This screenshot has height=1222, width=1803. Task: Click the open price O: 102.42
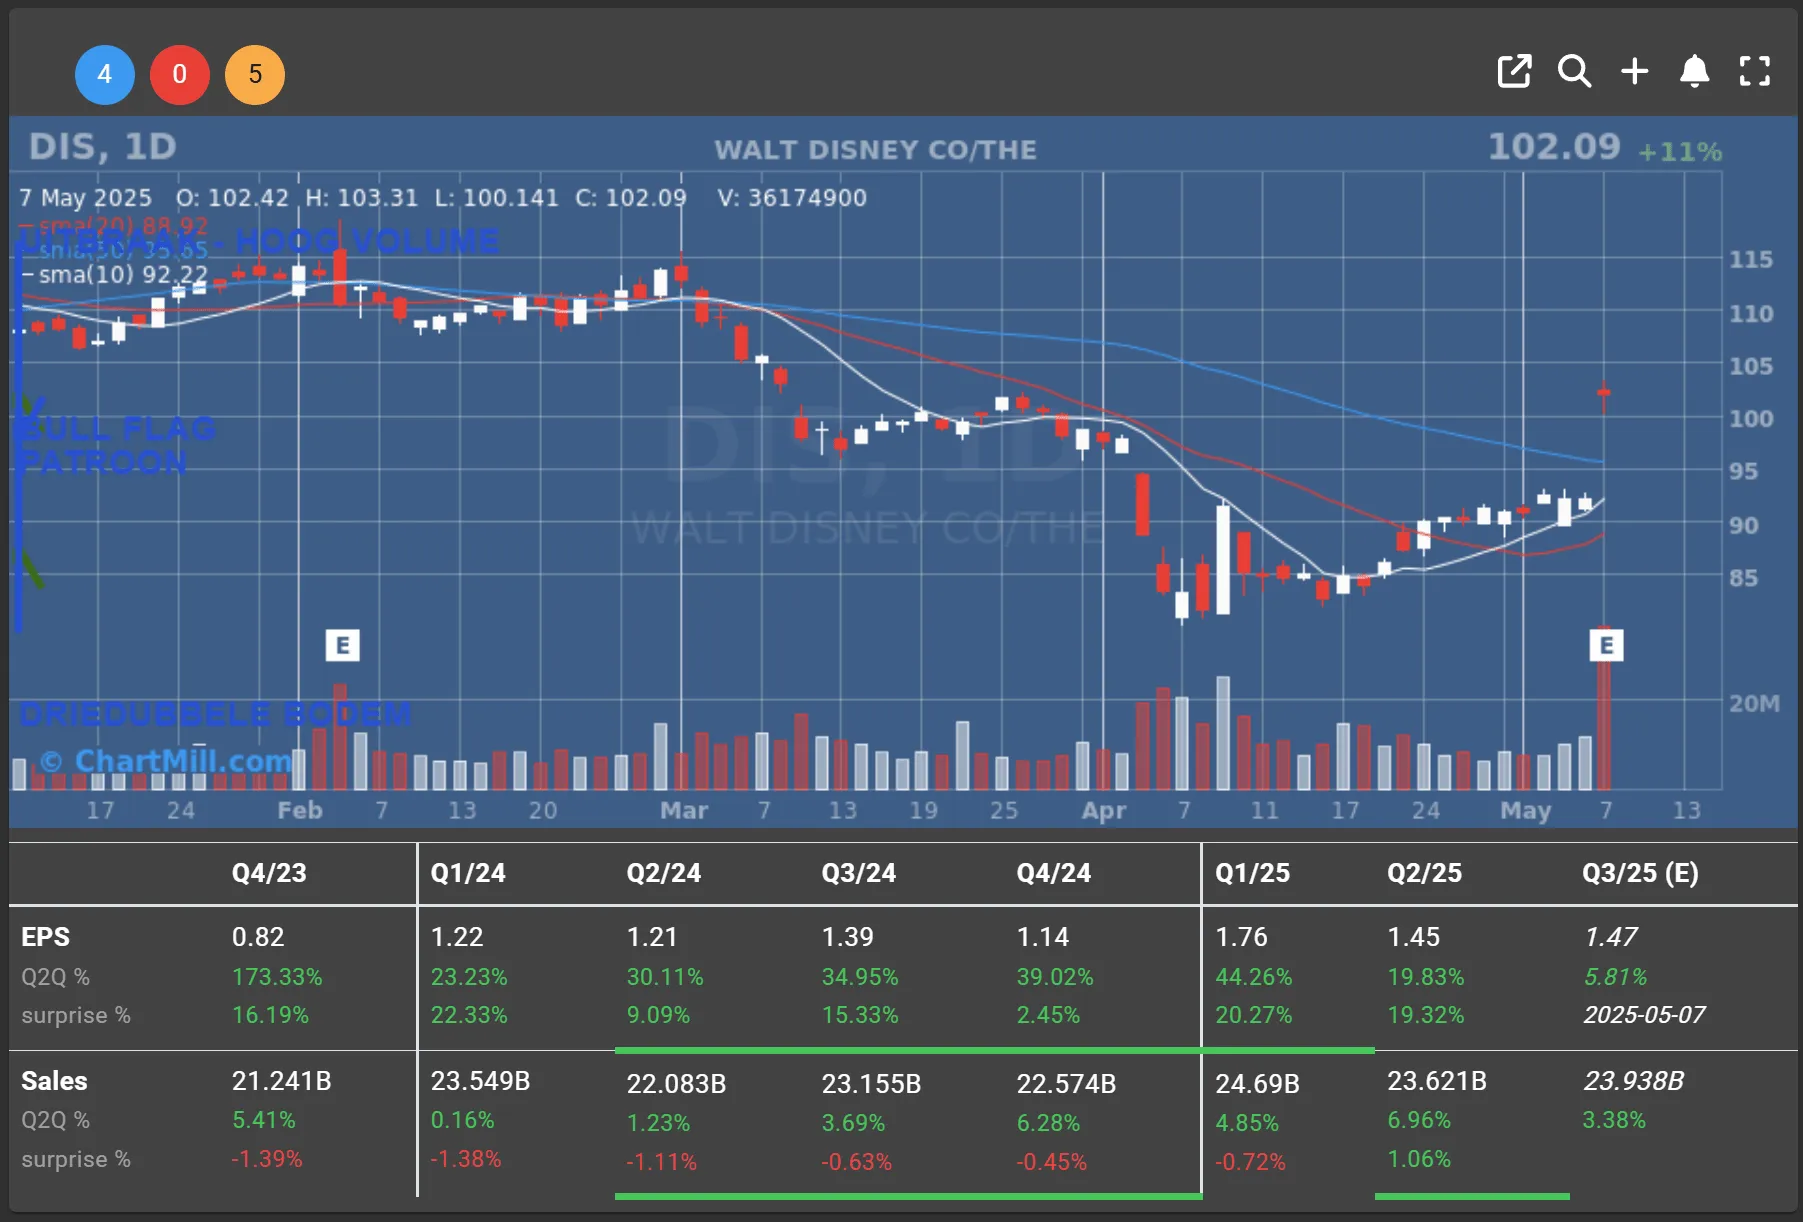click(x=232, y=198)
